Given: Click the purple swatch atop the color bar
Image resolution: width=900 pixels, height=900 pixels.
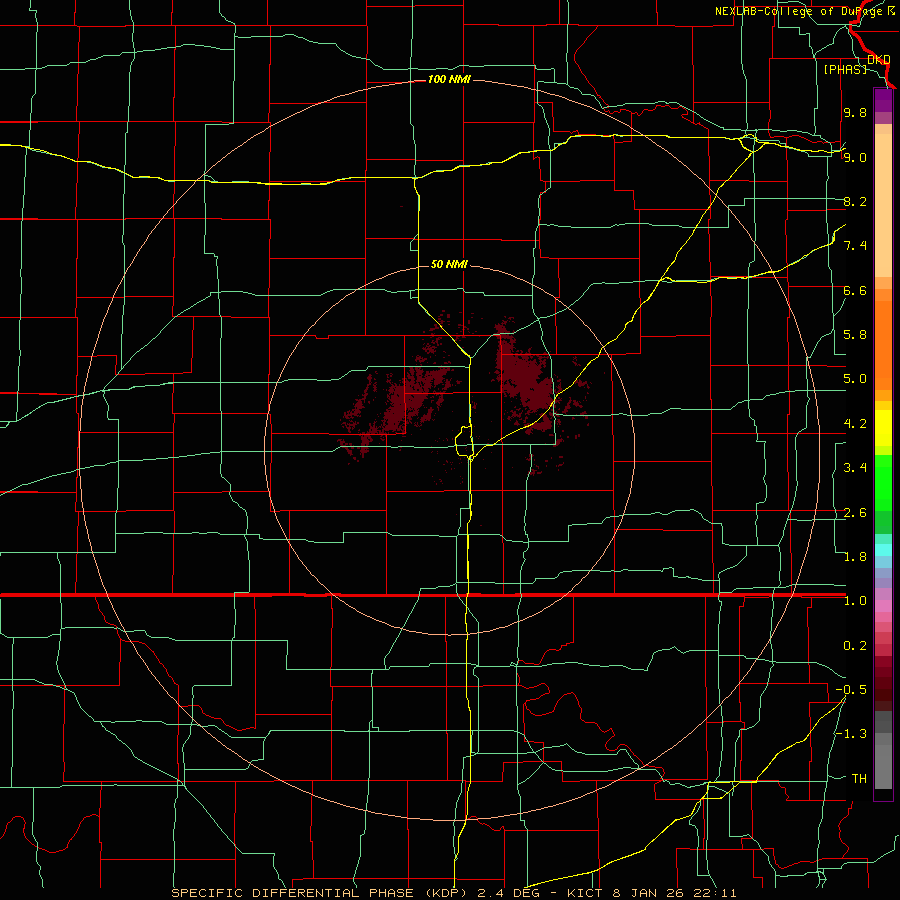Looking at the screenshot, I should tap(883, 100).
